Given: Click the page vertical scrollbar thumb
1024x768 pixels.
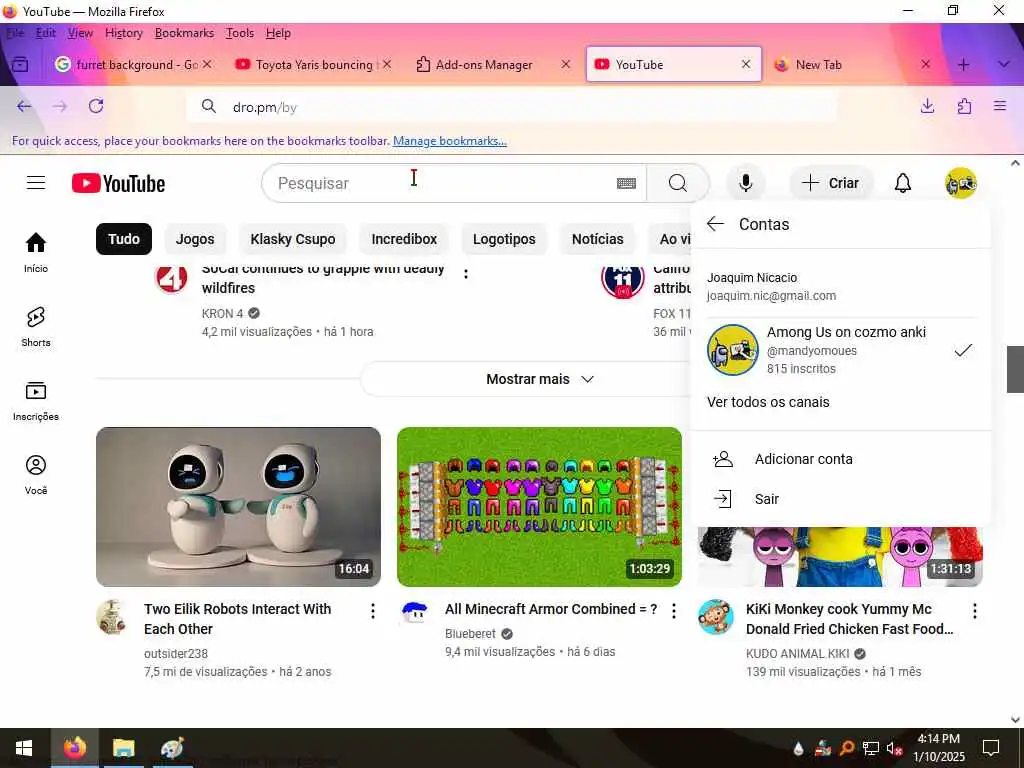Looking at the screenshot, I should 1015,369.
